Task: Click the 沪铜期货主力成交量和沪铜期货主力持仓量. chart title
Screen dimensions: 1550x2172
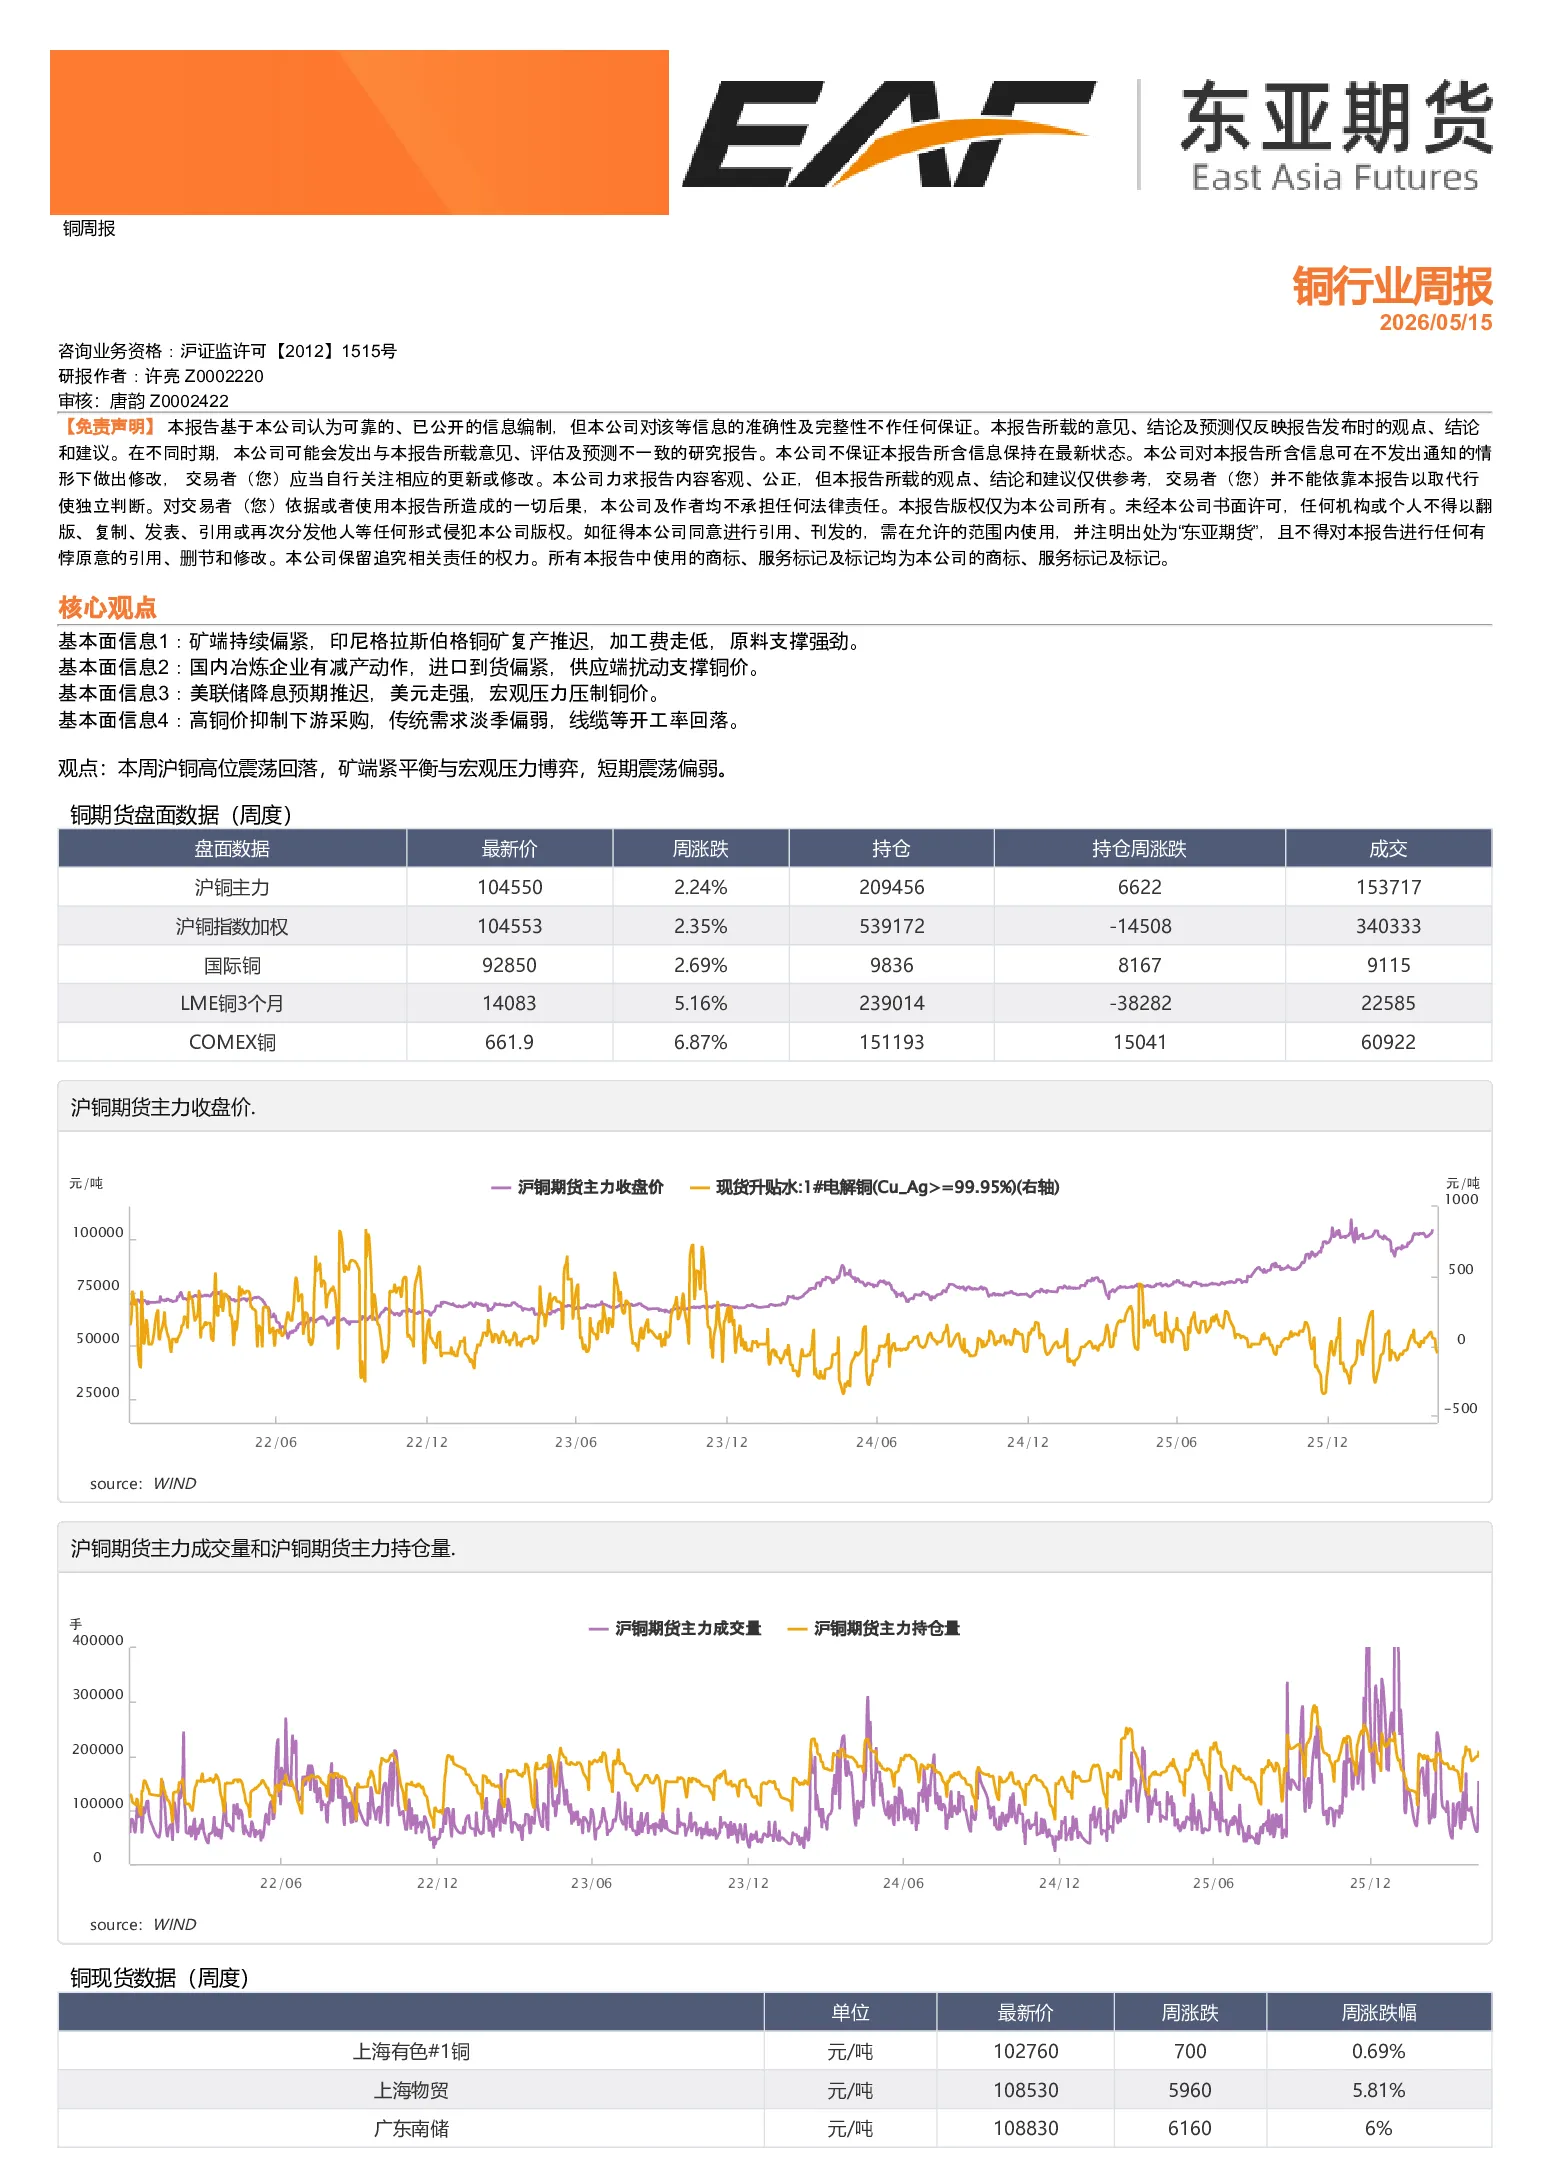Action: [263, 1548]
